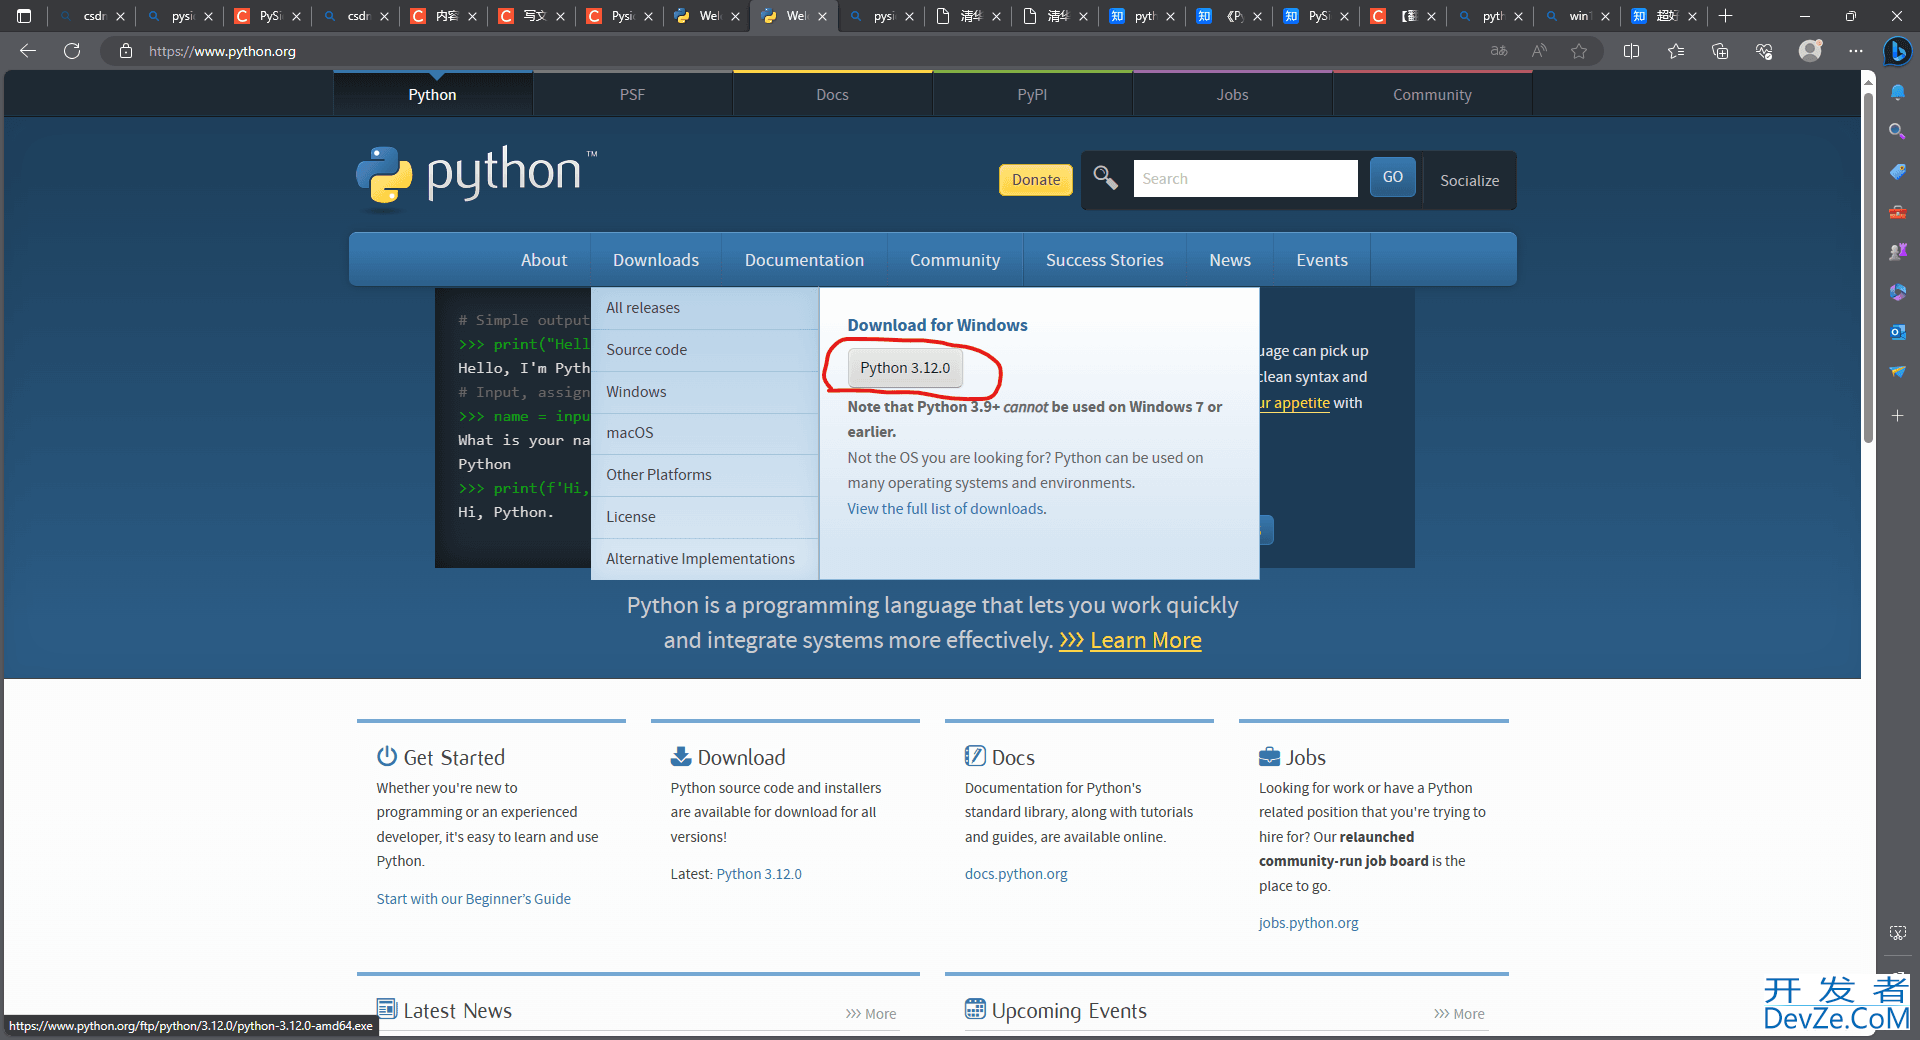Open the Community top navigation tab
This screenshot has width=1920, height=1040.
coord(1432,94)
